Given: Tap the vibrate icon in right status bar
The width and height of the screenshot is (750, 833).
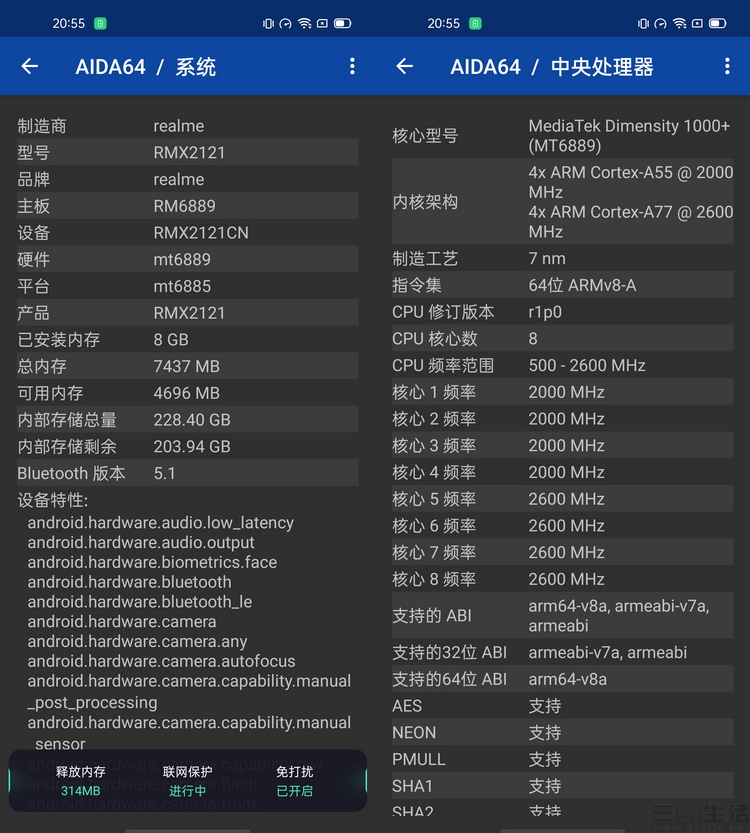Looking at the screenshot, I should coord(643,23).
